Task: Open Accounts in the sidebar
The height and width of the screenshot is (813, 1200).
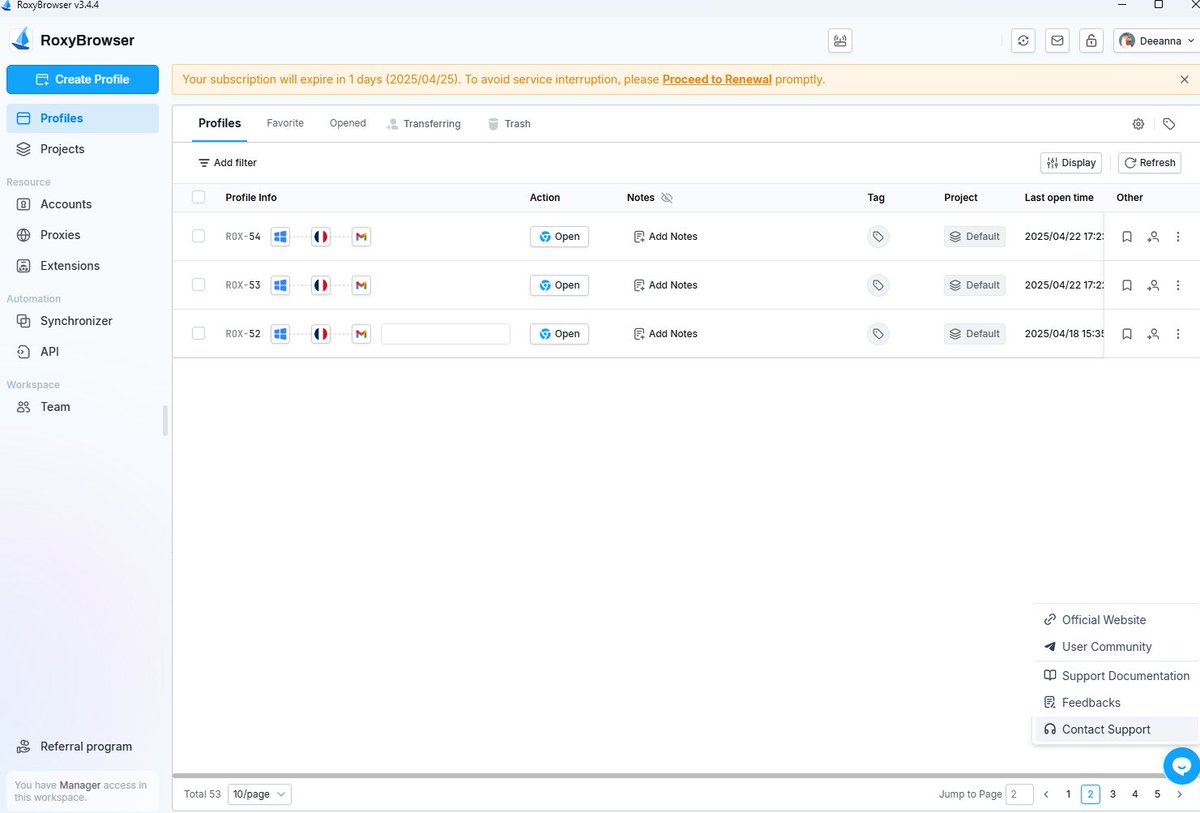Action: [x=82, y=204]
